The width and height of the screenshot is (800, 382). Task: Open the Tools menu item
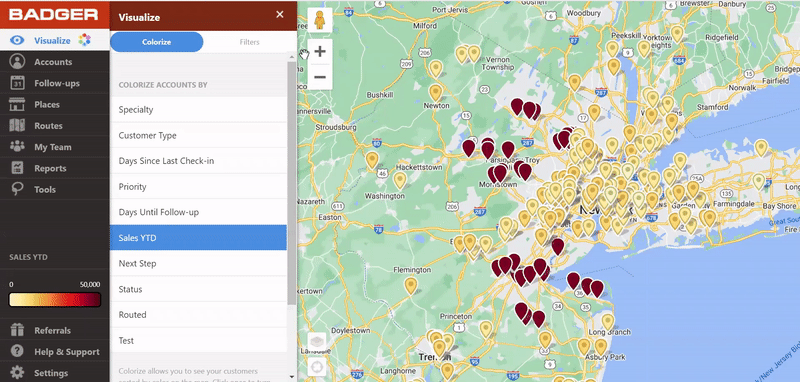55,190
